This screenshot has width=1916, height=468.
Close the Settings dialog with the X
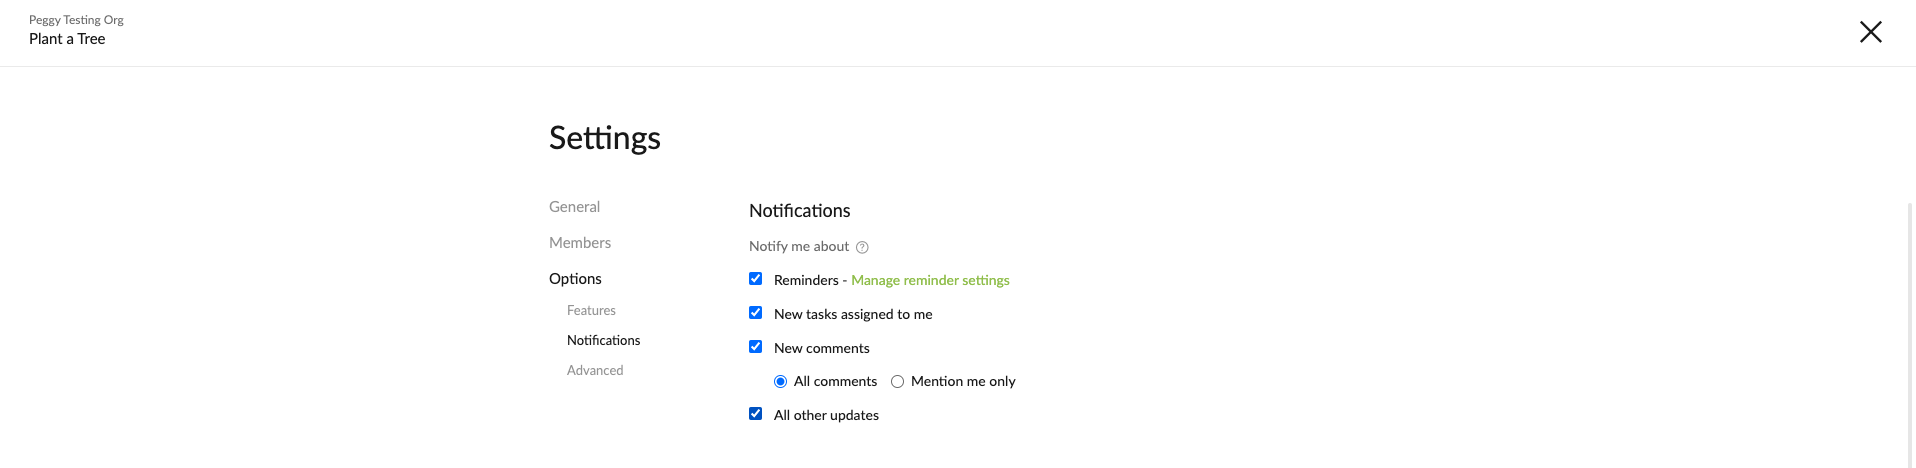pyautogui.click(x=1870, y=32)
